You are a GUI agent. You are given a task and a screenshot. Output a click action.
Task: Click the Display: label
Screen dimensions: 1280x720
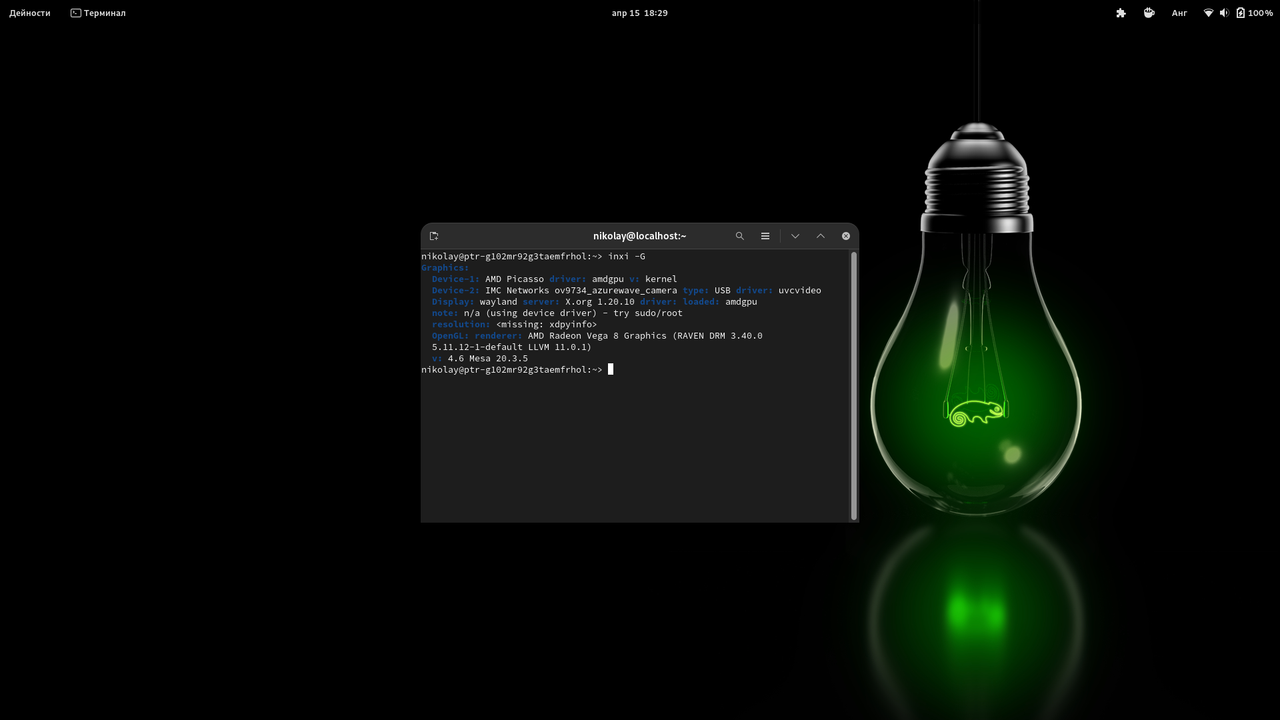click(x=453, y=302)
